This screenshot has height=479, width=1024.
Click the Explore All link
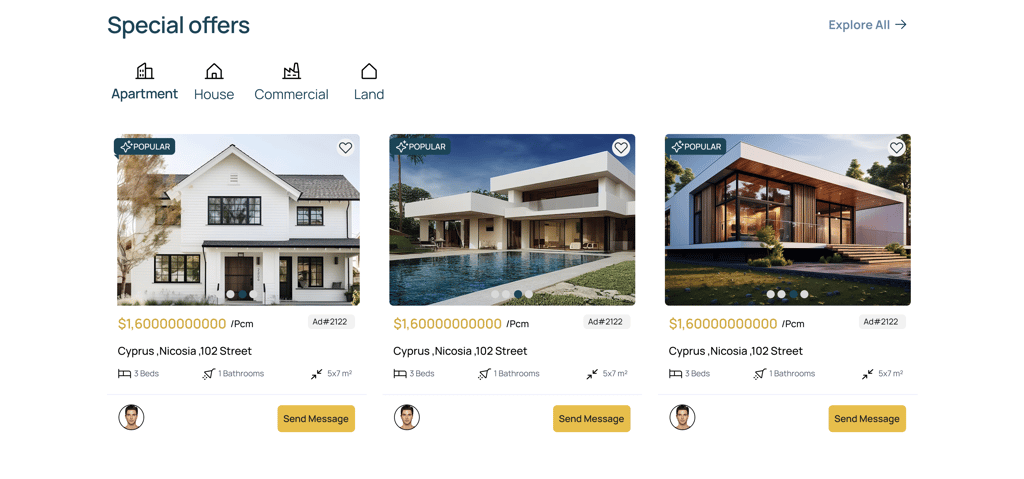(868, 25)
